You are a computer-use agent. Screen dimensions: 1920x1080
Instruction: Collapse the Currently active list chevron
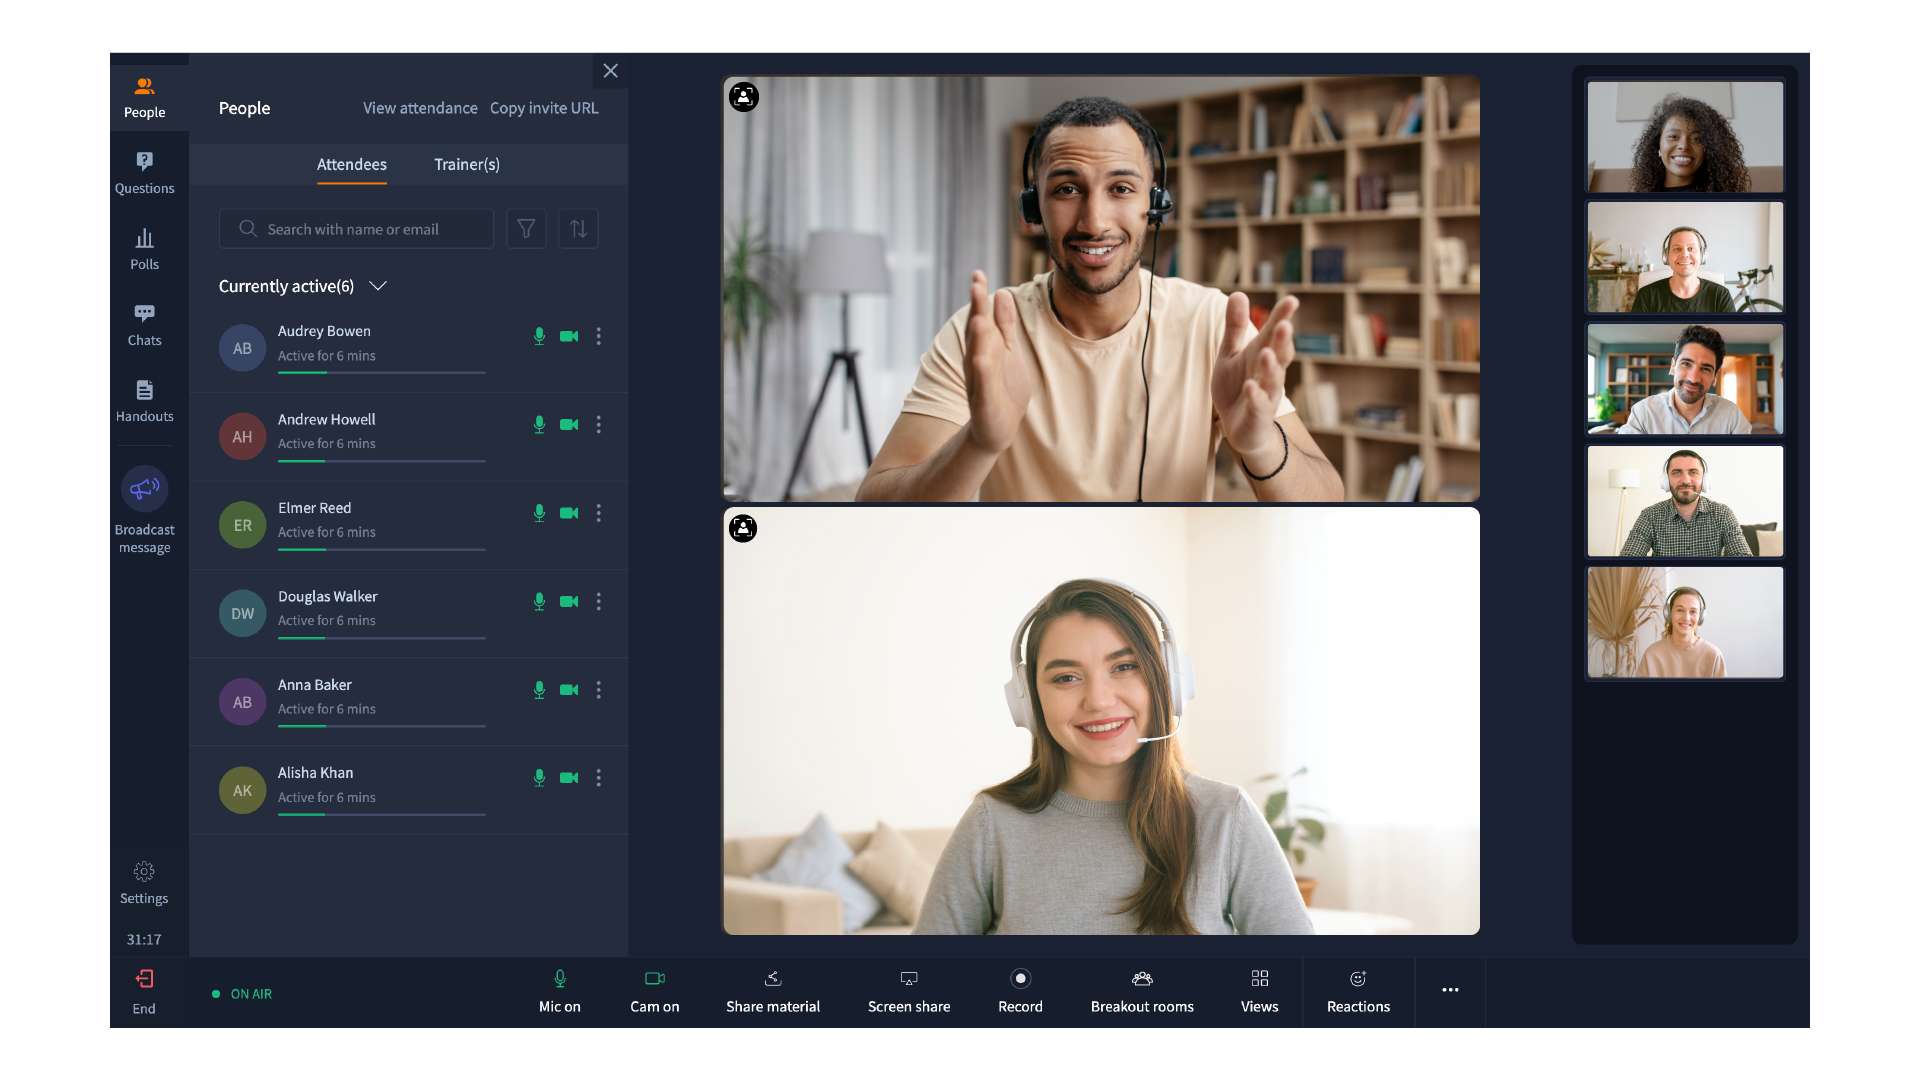[378, 286]
